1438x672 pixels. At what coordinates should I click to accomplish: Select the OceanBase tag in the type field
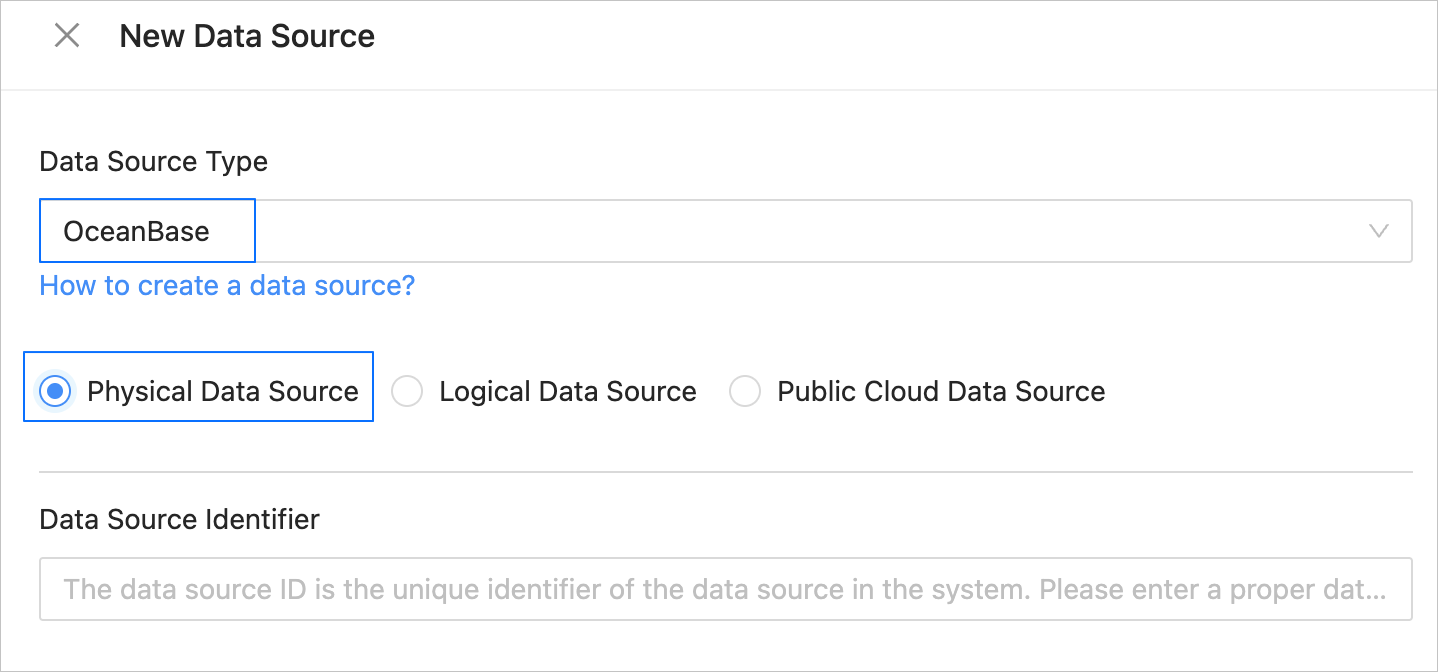click(x=146, y=231)
